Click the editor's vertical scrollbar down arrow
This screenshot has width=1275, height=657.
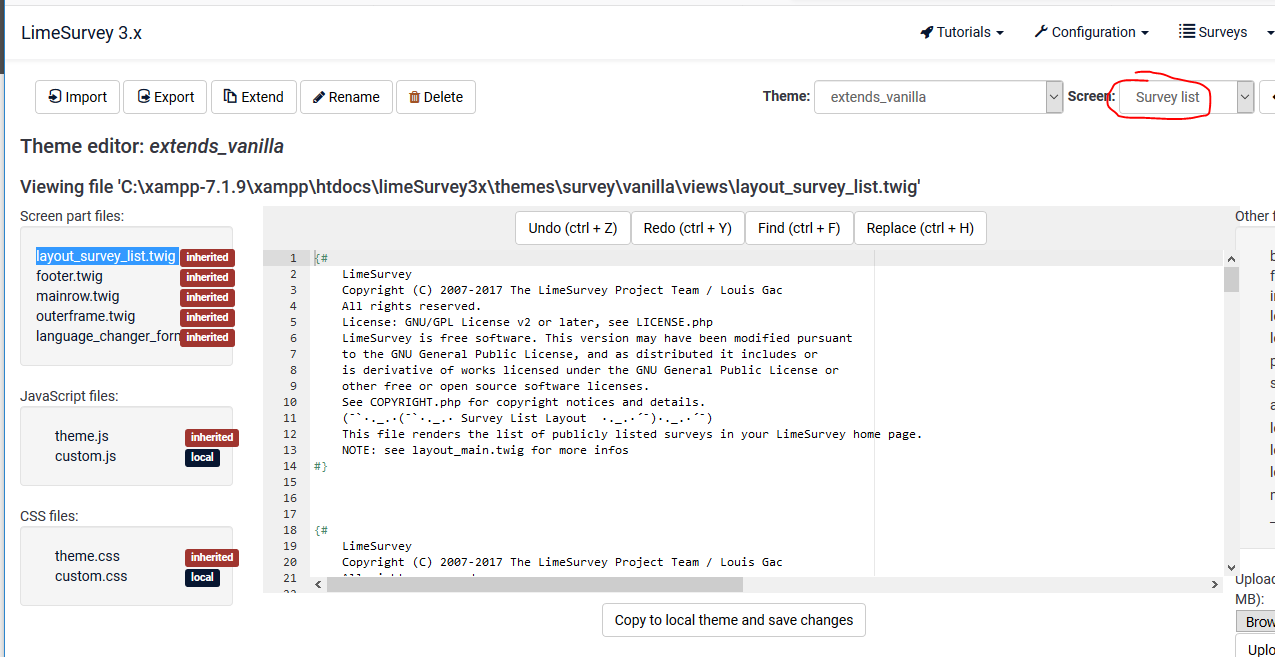1231,566
